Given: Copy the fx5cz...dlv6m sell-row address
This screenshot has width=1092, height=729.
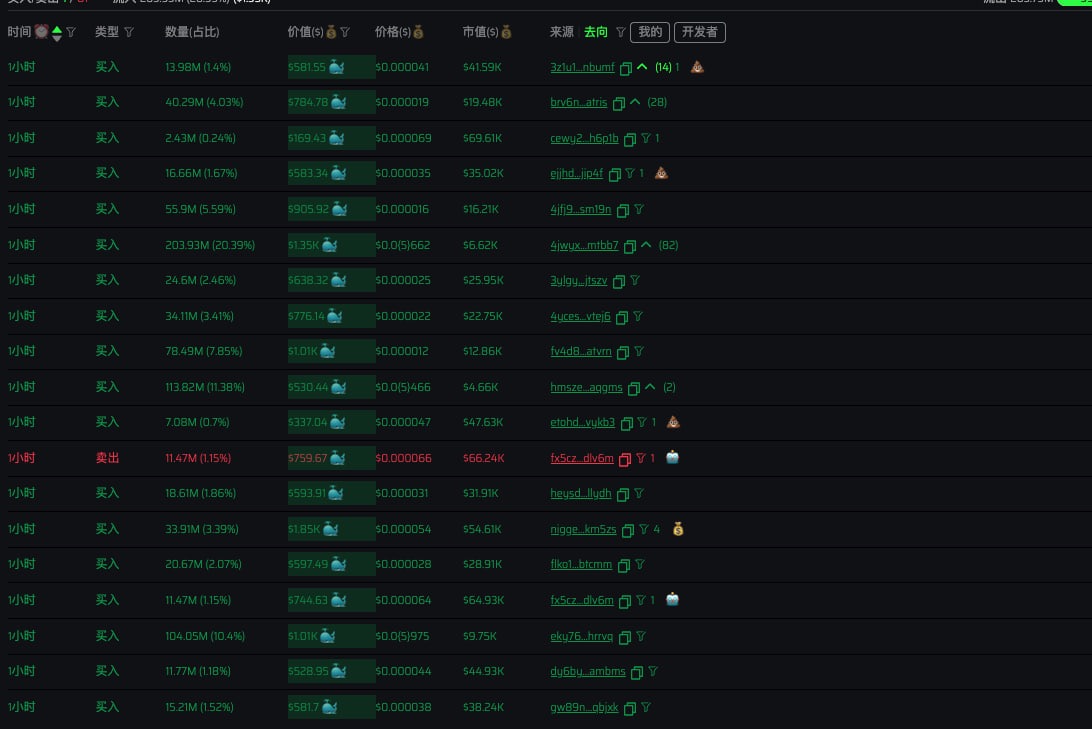Looking at the screenshot, I should (x=625, y=458).
